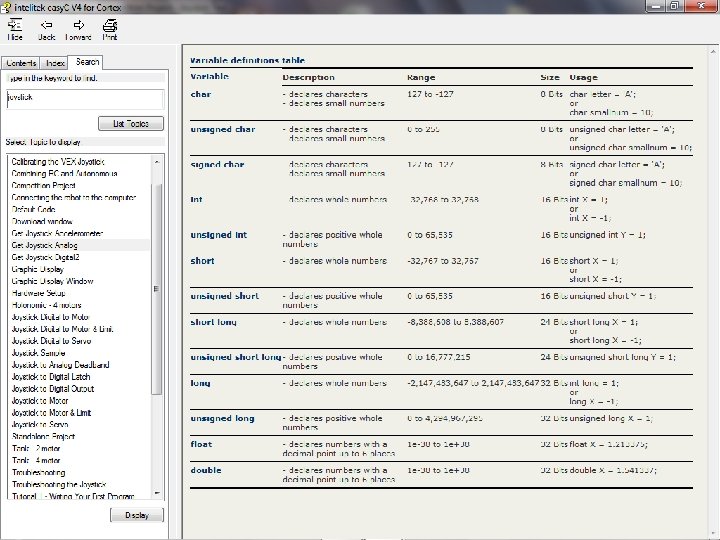The image size is (720, 540).
Task: Select topic Default Code
Action: [34, 209]
